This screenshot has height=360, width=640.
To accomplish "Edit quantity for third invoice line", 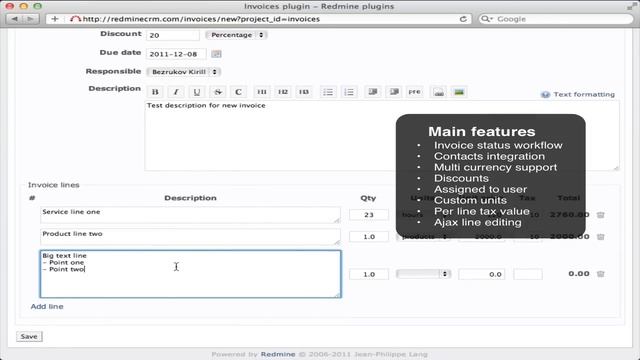I will point(369,274).
